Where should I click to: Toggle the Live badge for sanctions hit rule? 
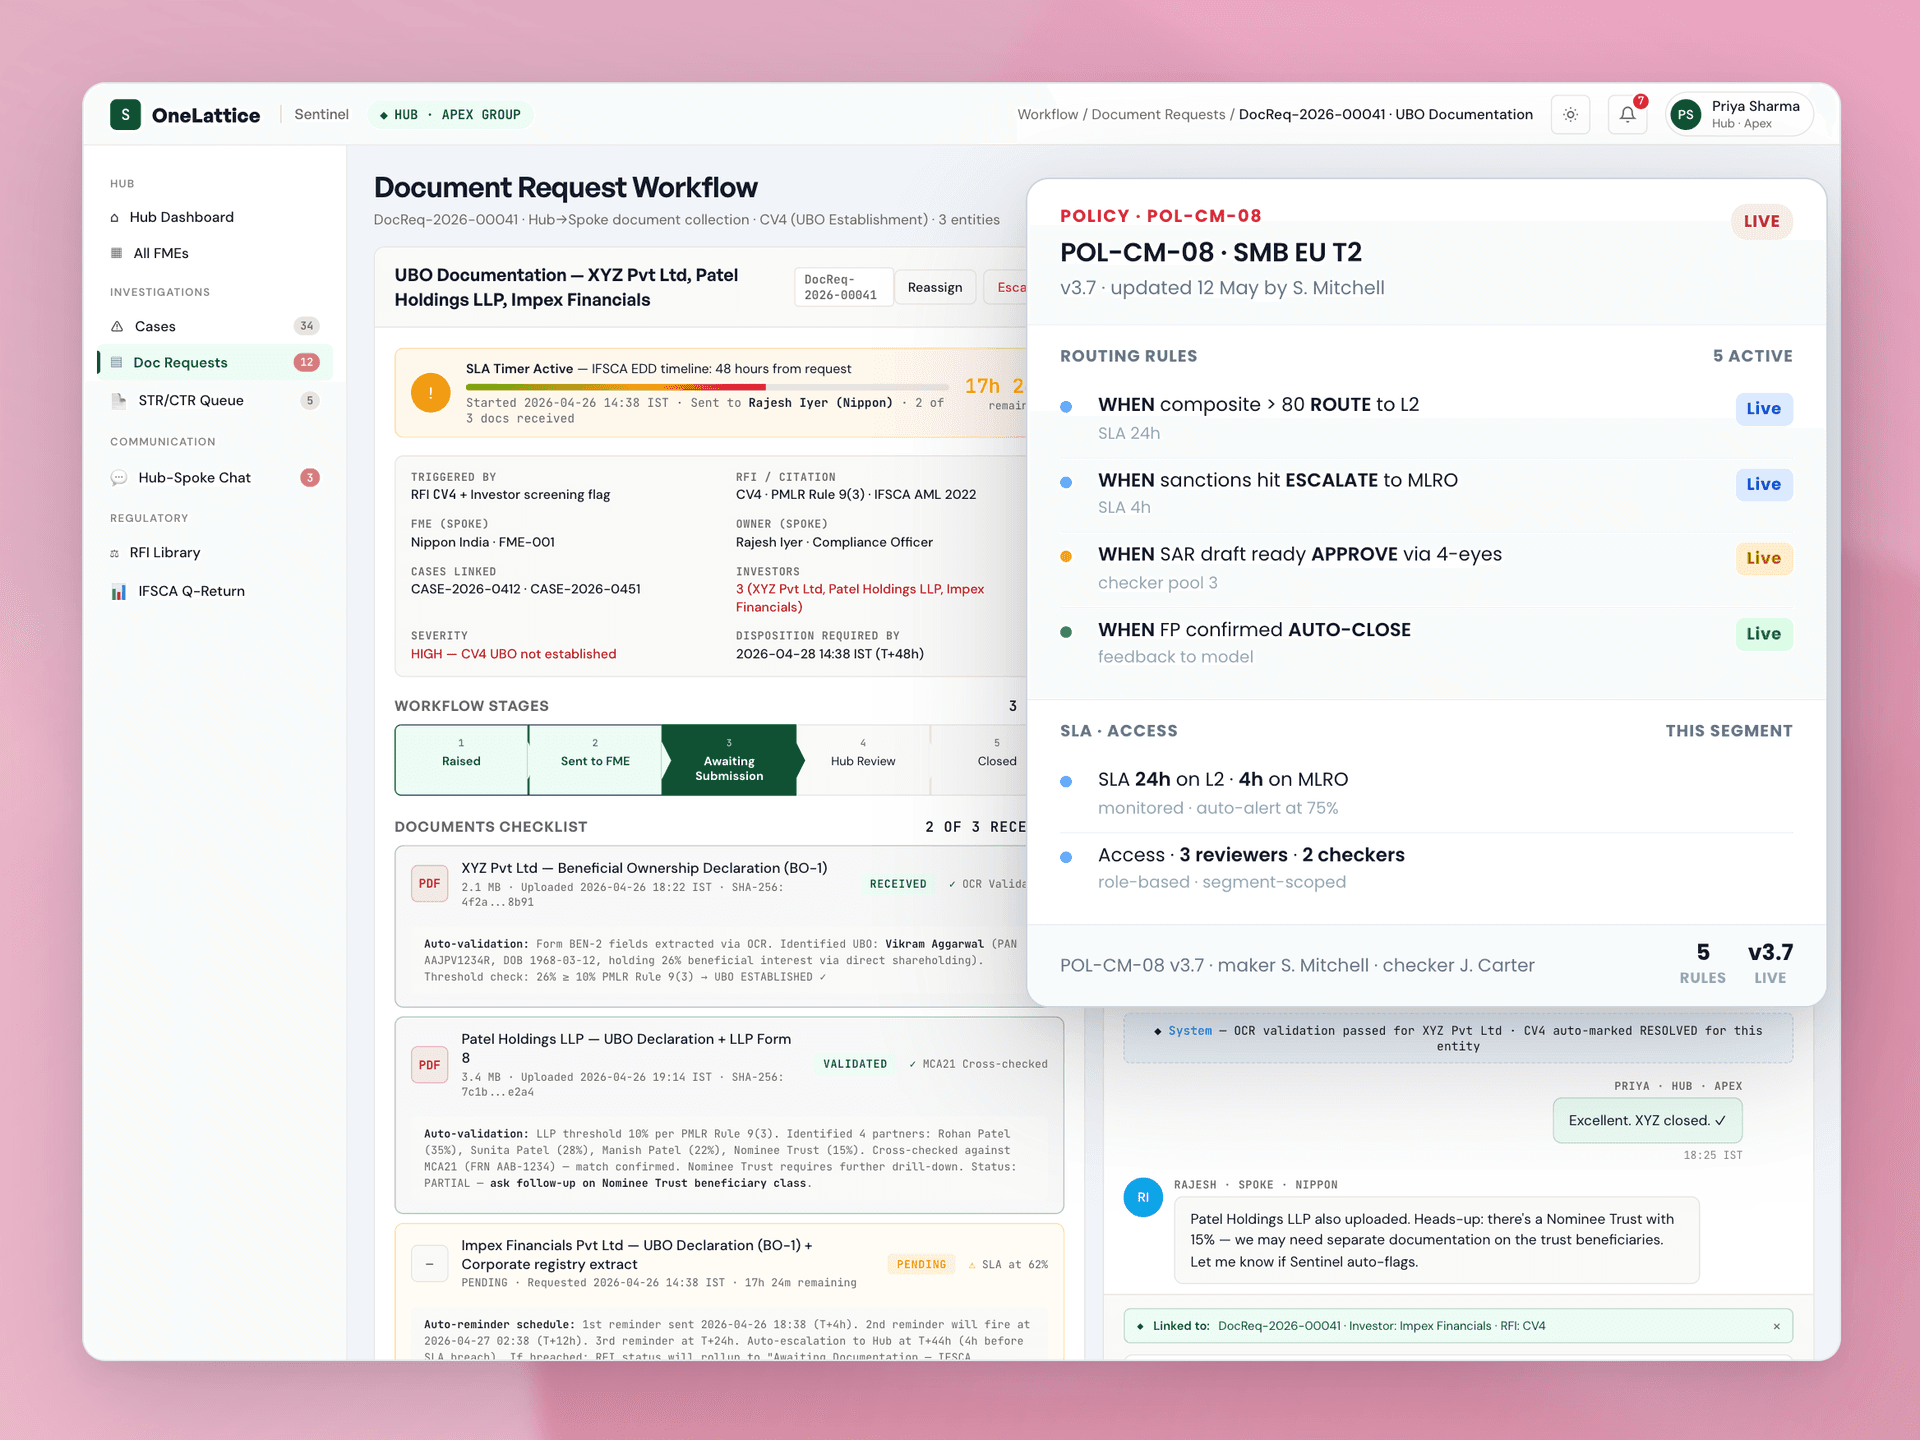coord(1763,484)
